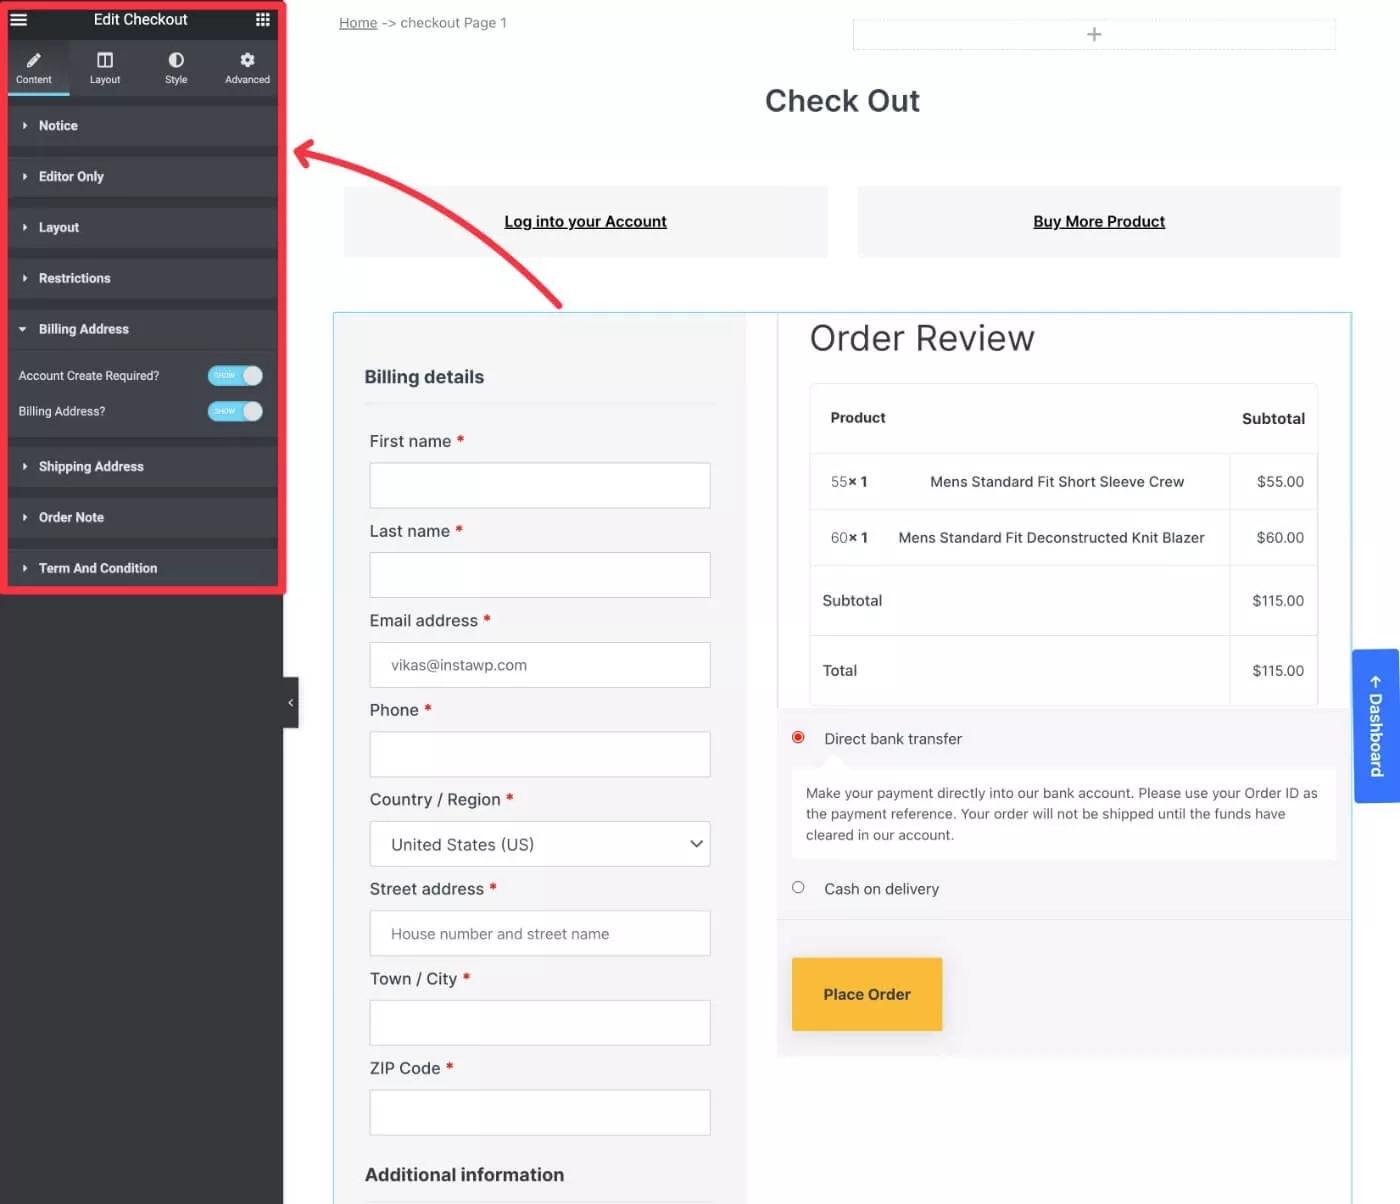Expand the Notice section

[x=143, y=126]
